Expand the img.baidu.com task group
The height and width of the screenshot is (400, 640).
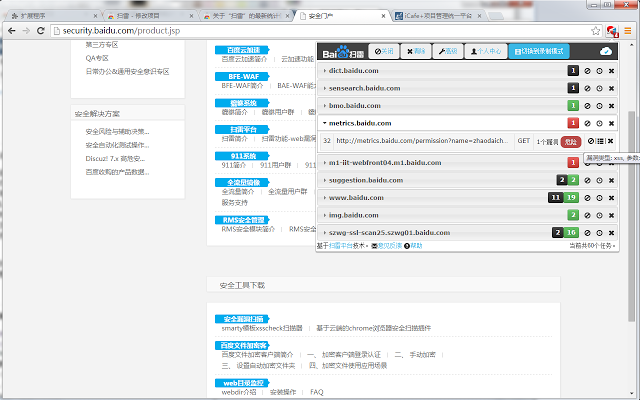pyautogui.click(x=324, y=216)
